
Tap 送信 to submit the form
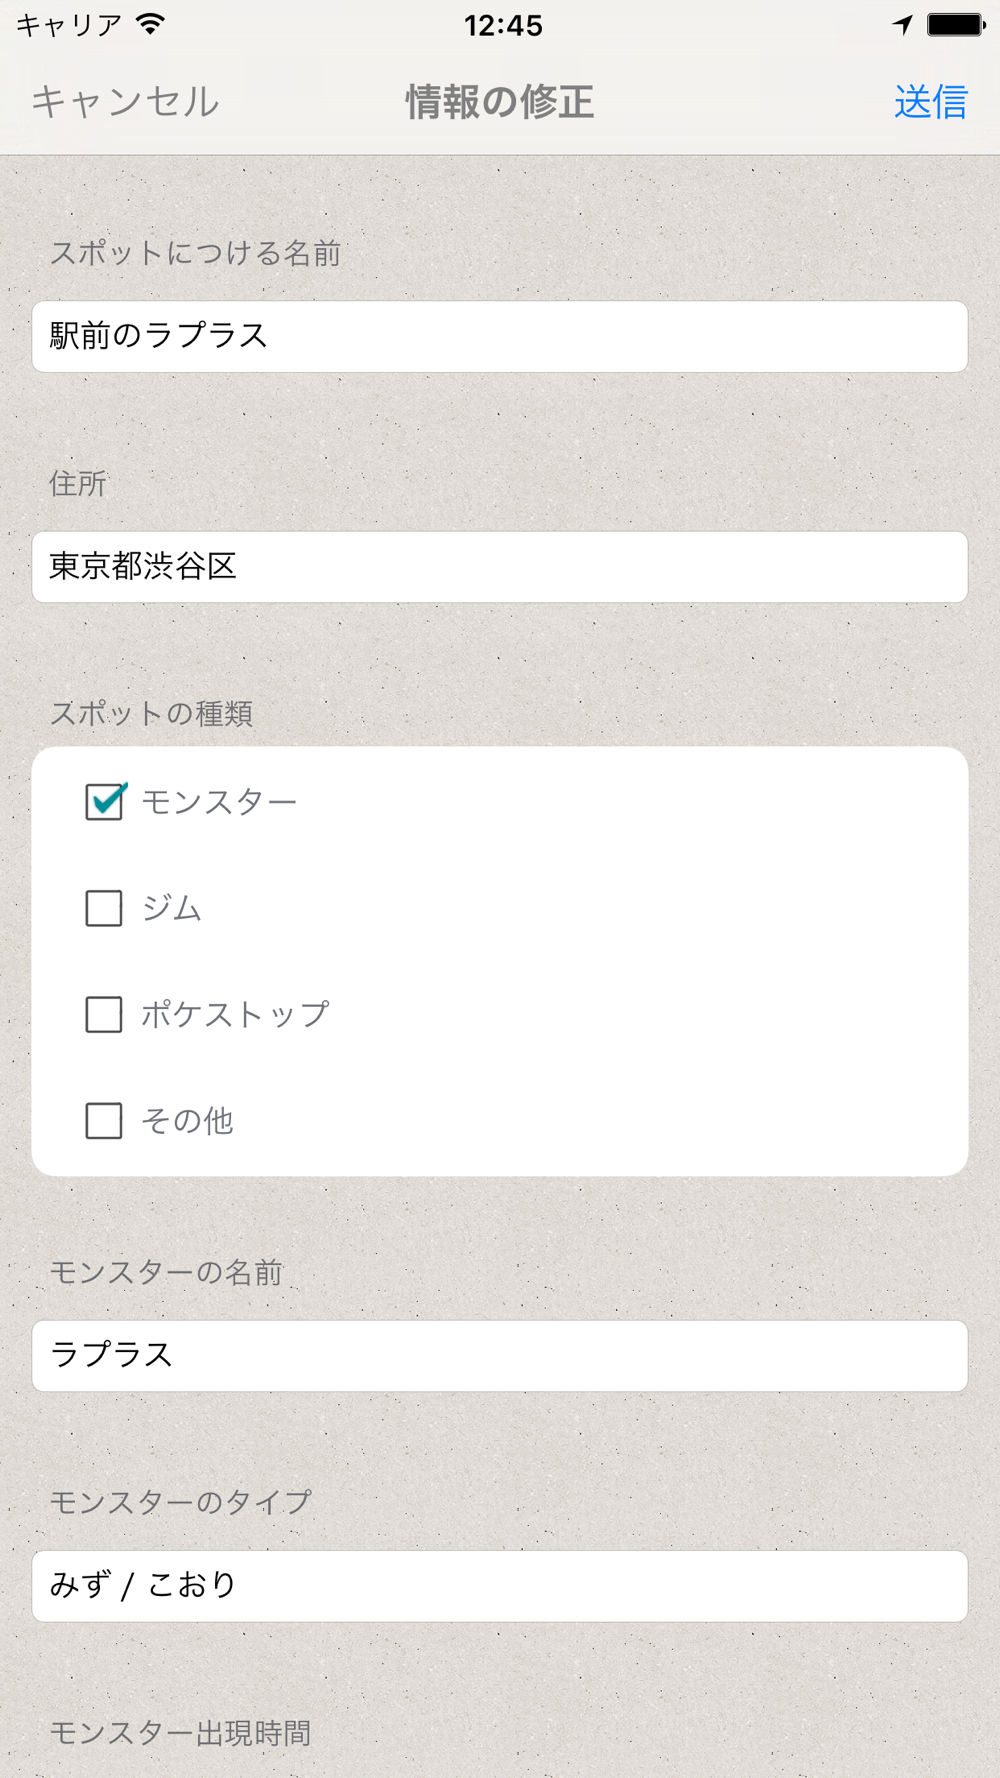pos(930,101)
